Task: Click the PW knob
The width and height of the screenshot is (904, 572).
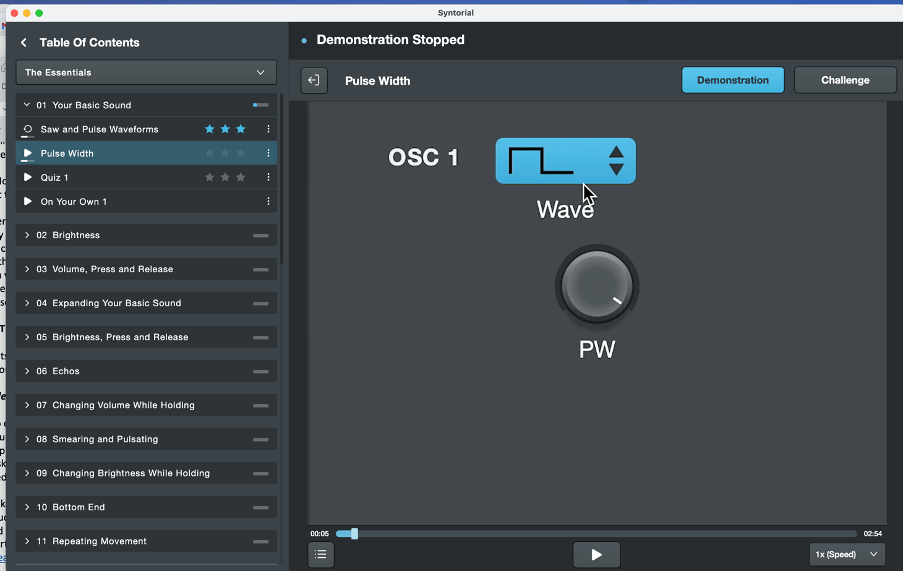Action: (596, 287)
